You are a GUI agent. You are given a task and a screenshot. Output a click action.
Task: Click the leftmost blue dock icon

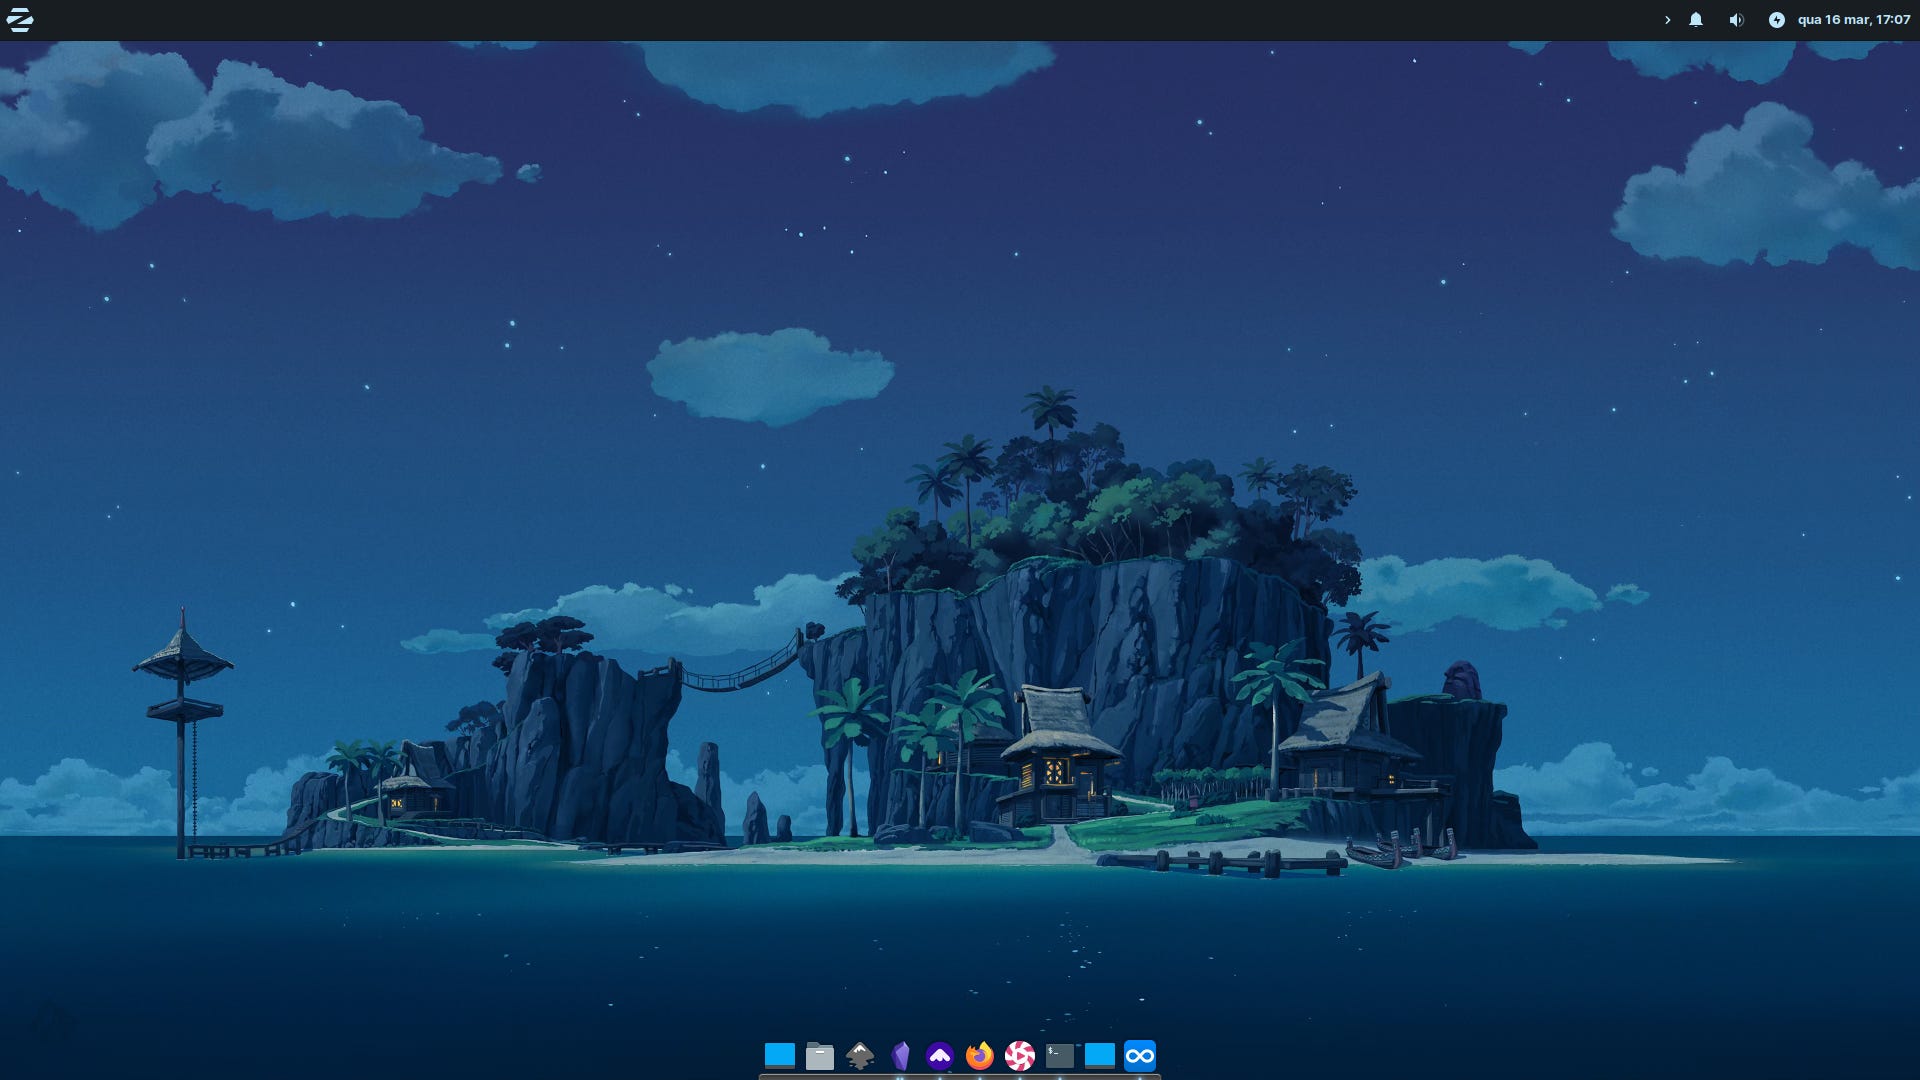click(780, 1055)
